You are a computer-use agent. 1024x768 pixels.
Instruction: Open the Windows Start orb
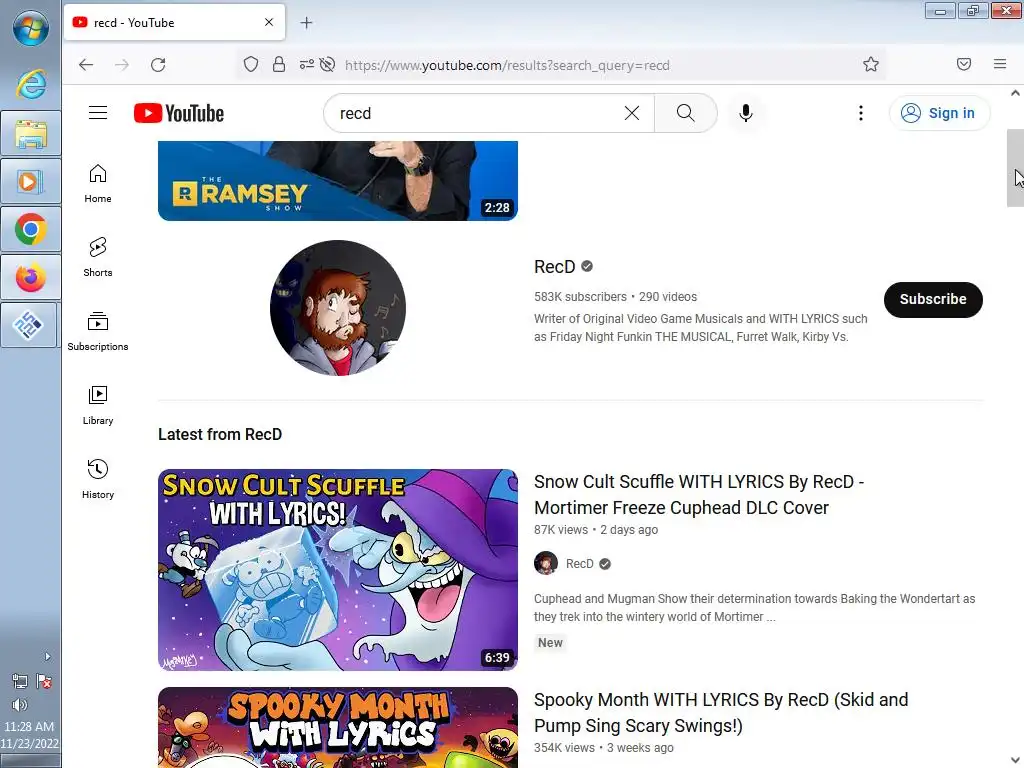(31, 28)
